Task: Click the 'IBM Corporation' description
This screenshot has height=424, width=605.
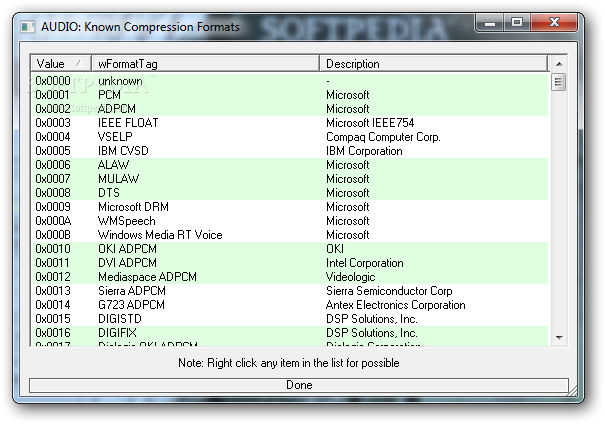Action: point(364,151)
